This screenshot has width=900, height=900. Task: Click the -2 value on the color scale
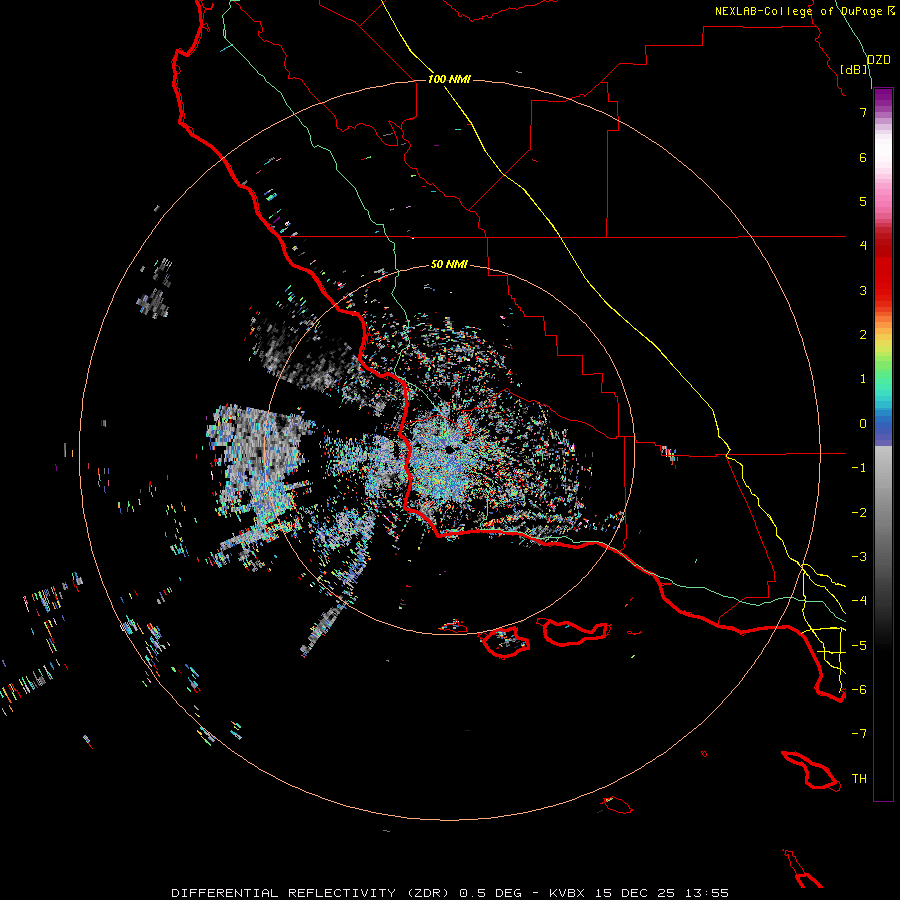[x=859, y=513]
